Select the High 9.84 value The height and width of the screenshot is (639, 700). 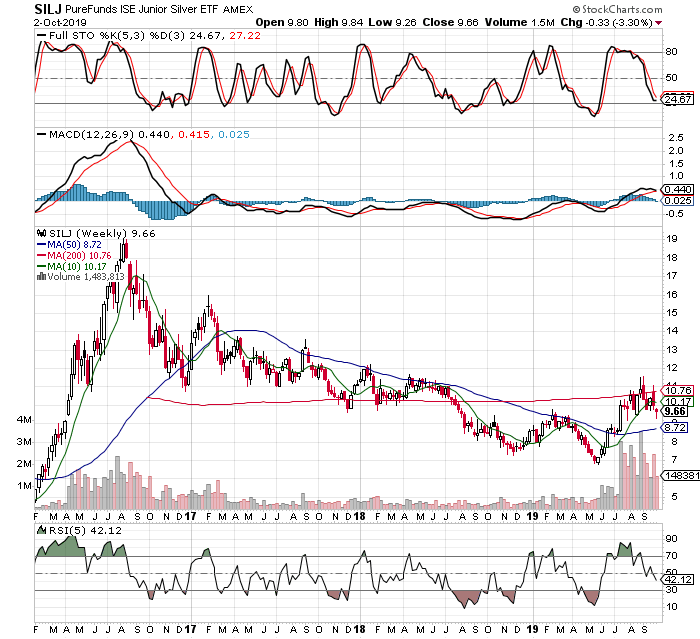point(338,22)
